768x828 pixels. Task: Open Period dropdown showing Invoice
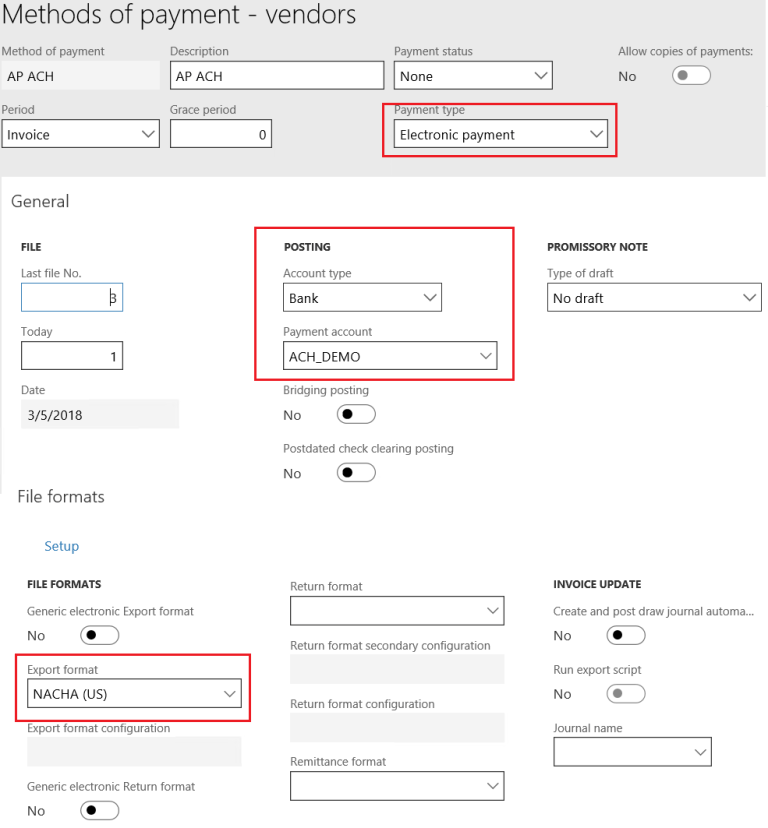tap(80, 134)
